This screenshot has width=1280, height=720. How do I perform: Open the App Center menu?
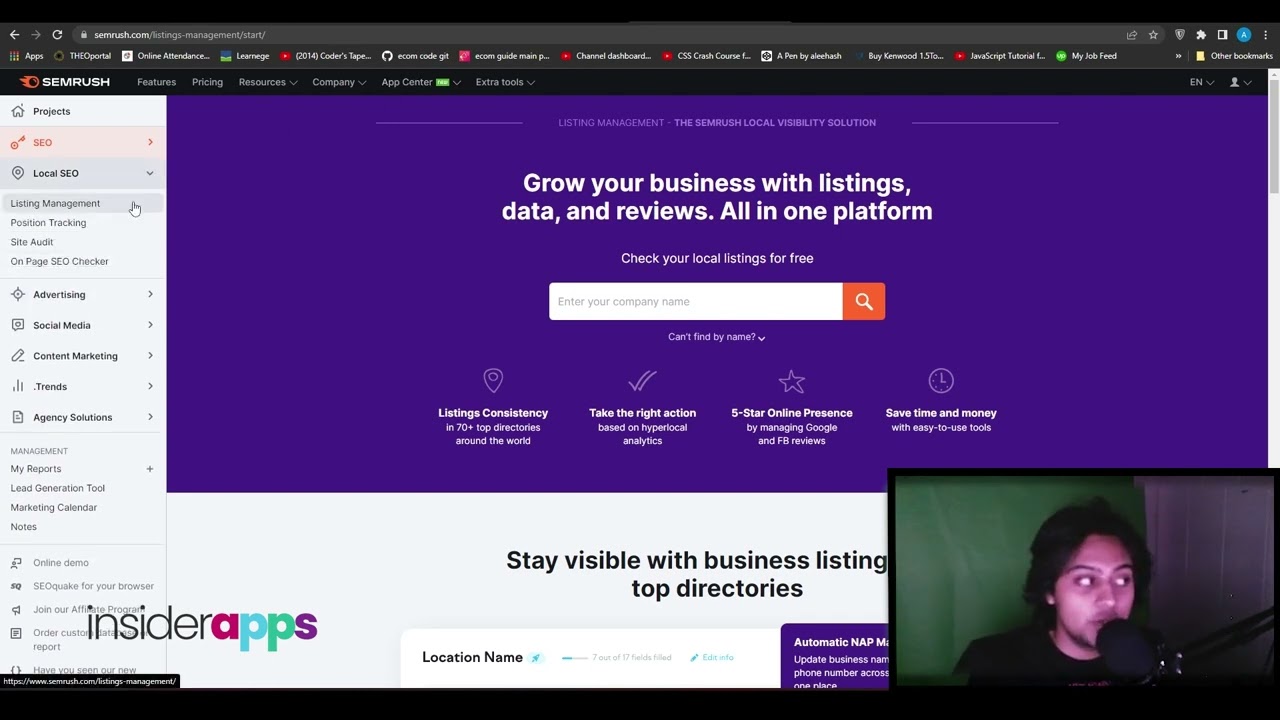tap(421, 82)
